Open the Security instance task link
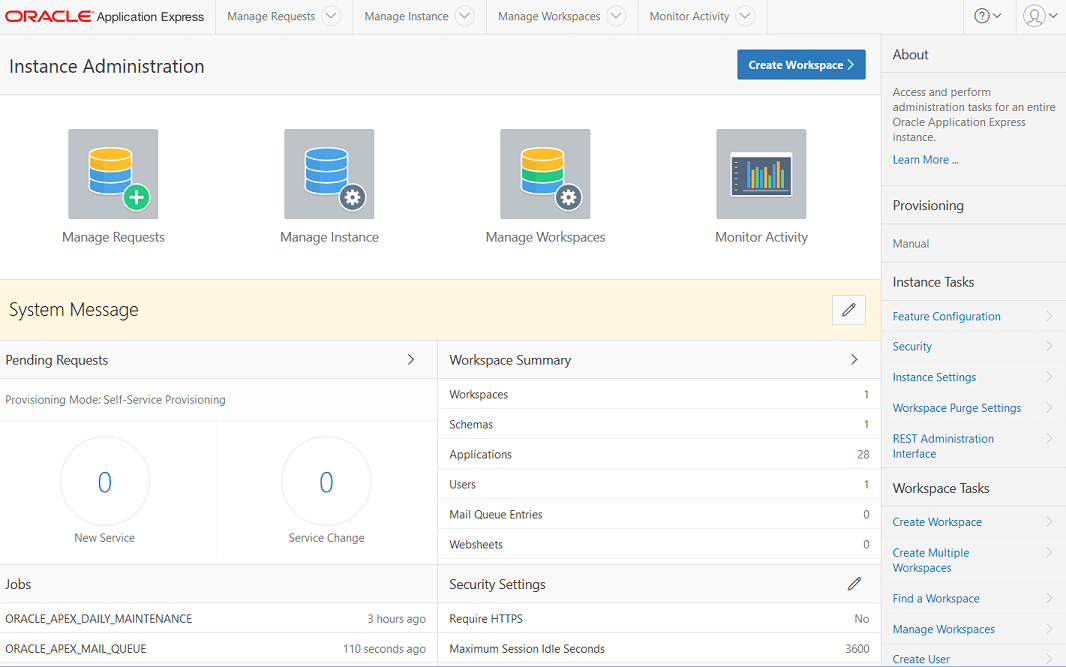 click(912, 347)
